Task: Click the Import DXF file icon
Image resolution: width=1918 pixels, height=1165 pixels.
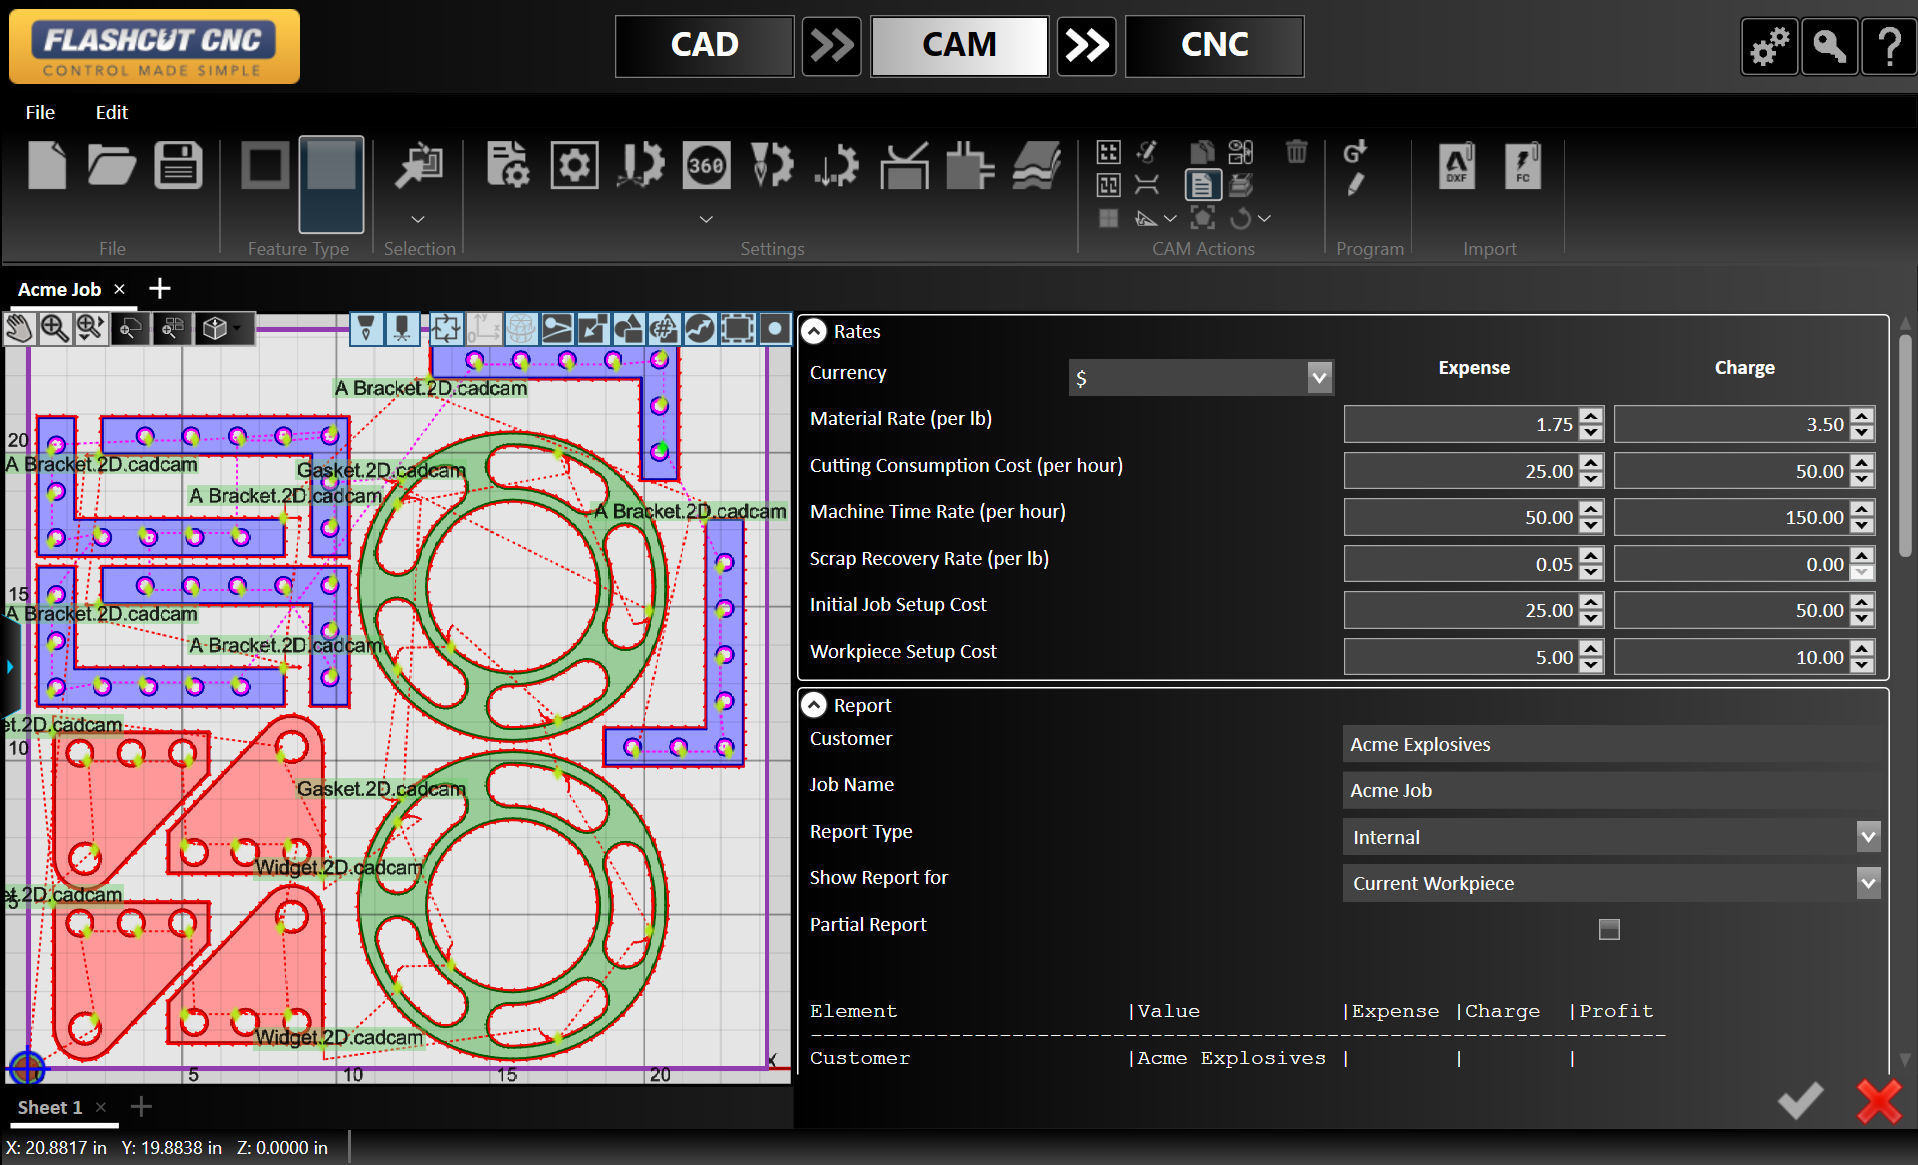Action: coord(1456,165)
